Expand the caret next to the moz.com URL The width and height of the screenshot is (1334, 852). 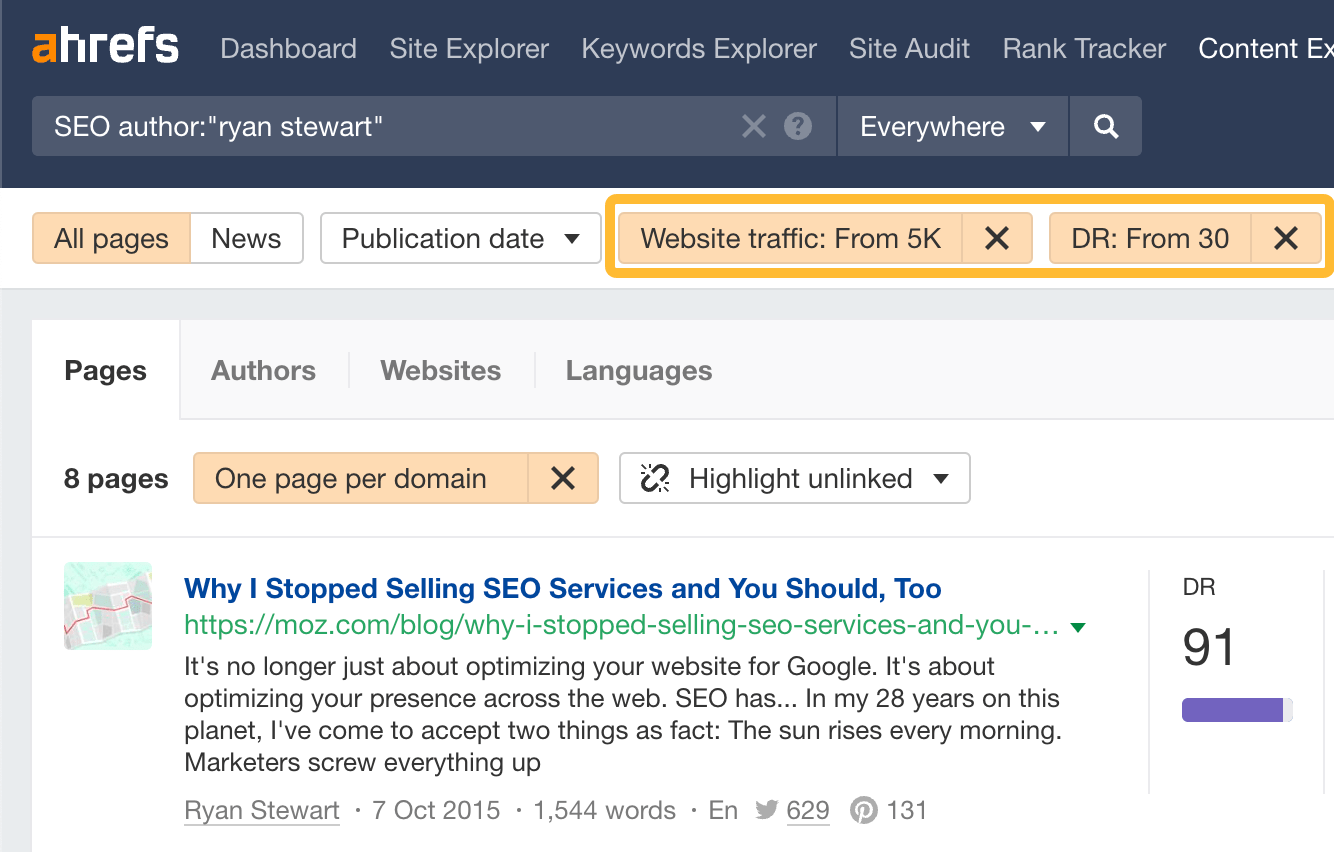[x=1078, y=625]
